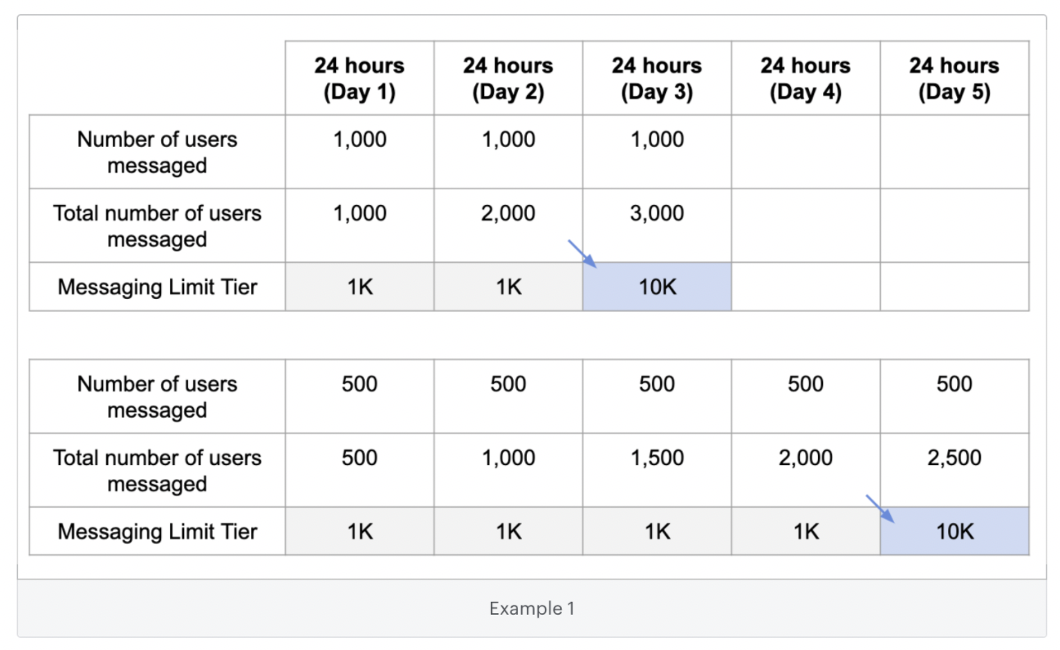Select the "24 hours (Day 4)" column header

coord(805,78)
